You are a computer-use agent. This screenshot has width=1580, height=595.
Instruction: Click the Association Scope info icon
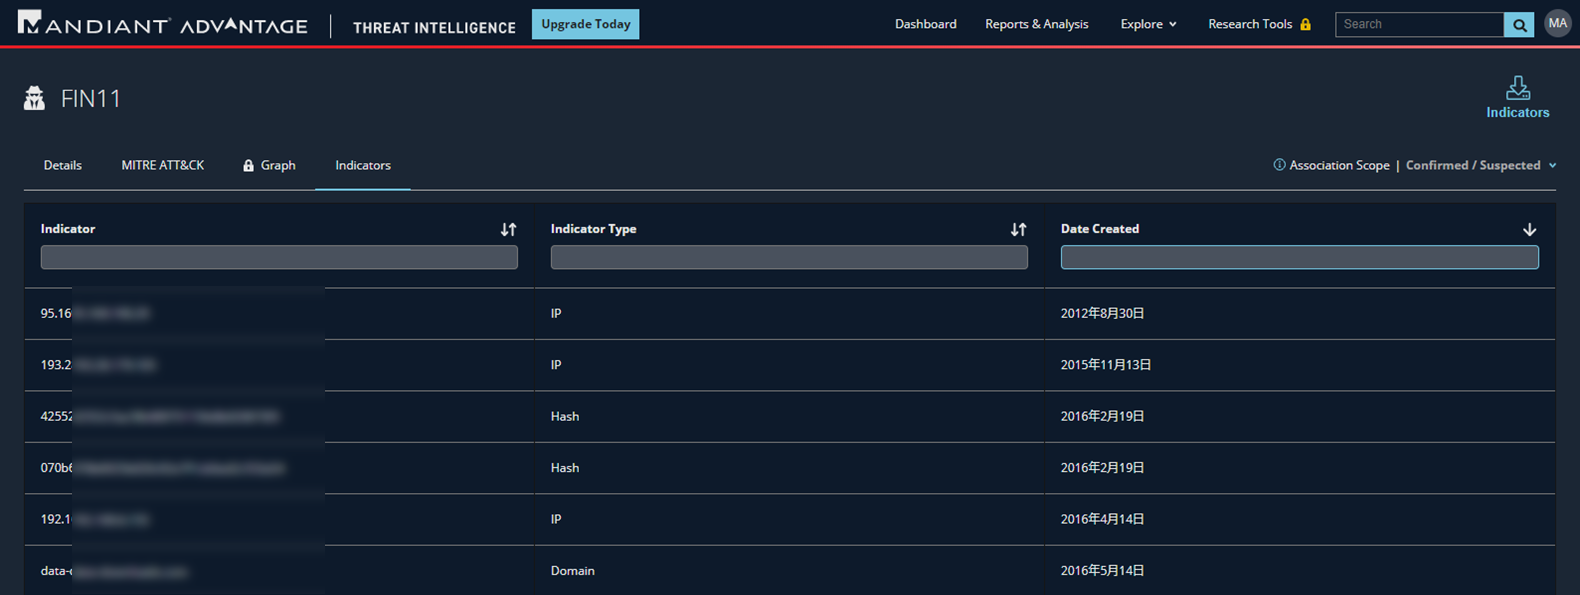[x=1279, y=165]
